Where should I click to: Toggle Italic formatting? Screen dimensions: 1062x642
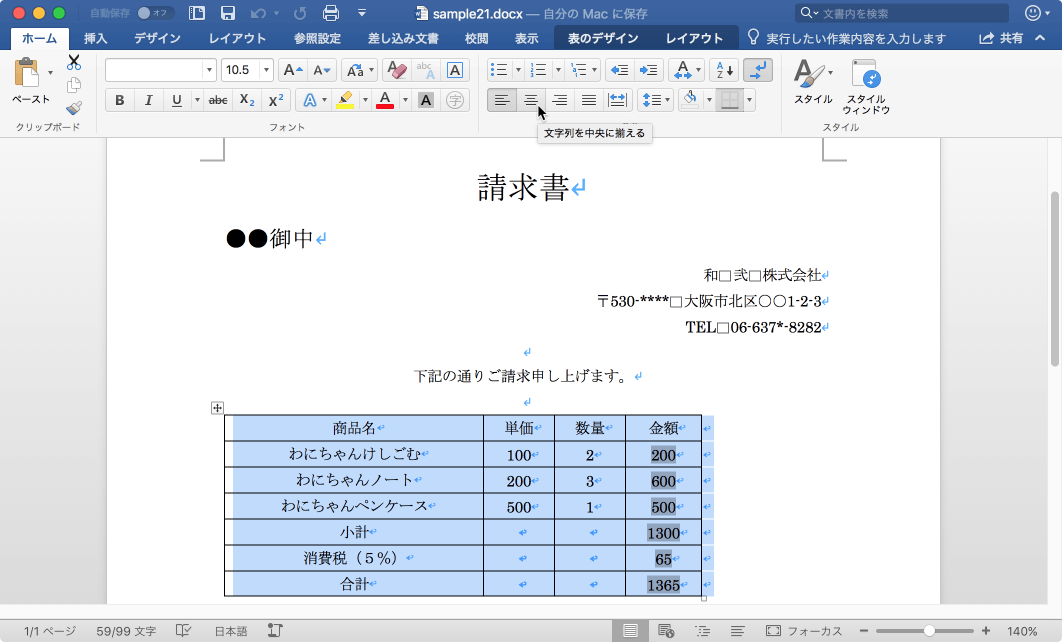[148, 100]
